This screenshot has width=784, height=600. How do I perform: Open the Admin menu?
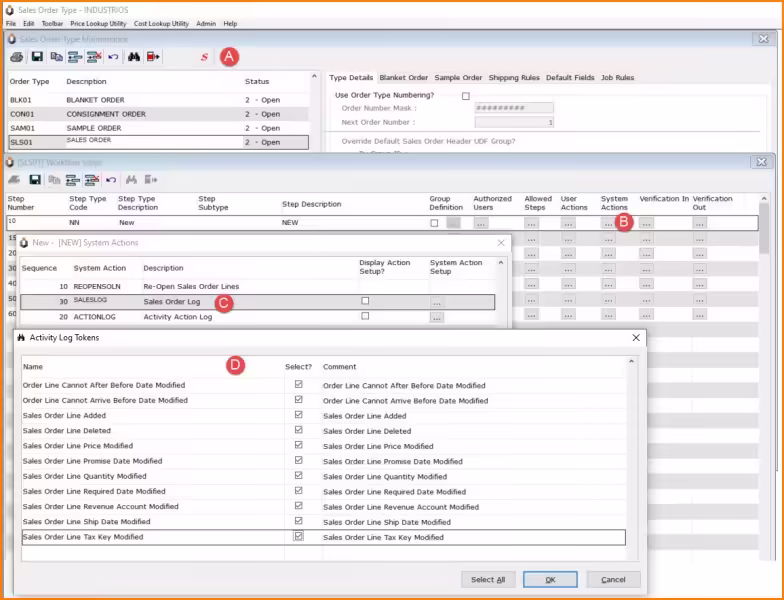(206, 24)
